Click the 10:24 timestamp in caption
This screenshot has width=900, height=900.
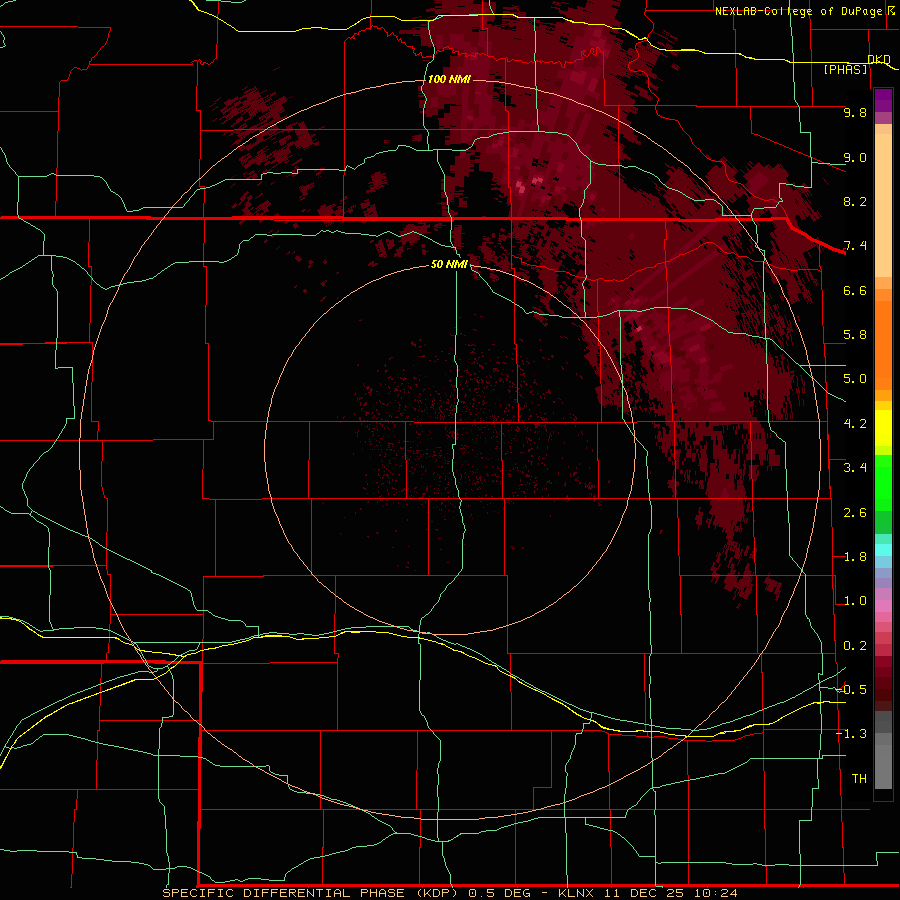[716, 893]
